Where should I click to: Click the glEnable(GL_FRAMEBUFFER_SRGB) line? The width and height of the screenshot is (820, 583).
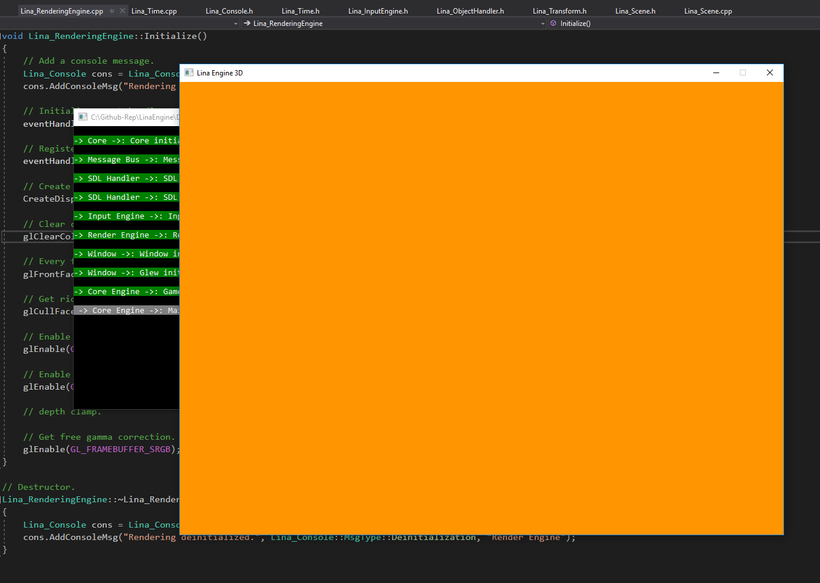click(101, 449)
